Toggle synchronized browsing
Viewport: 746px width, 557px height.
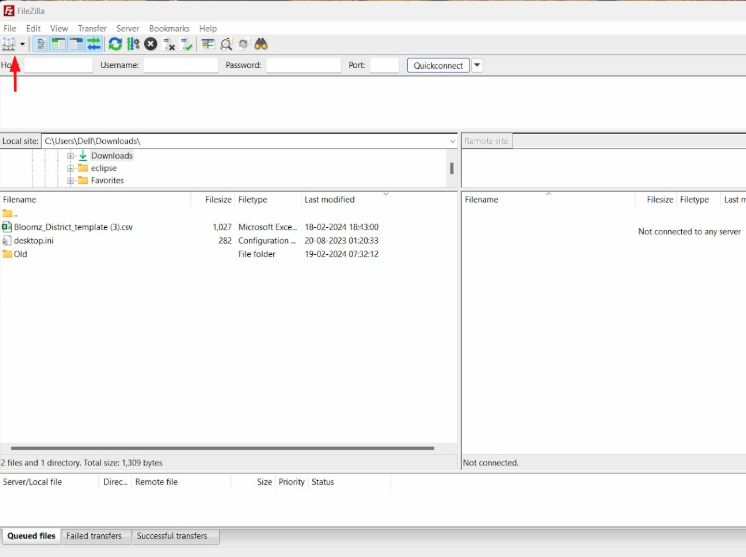click(243, 45)
